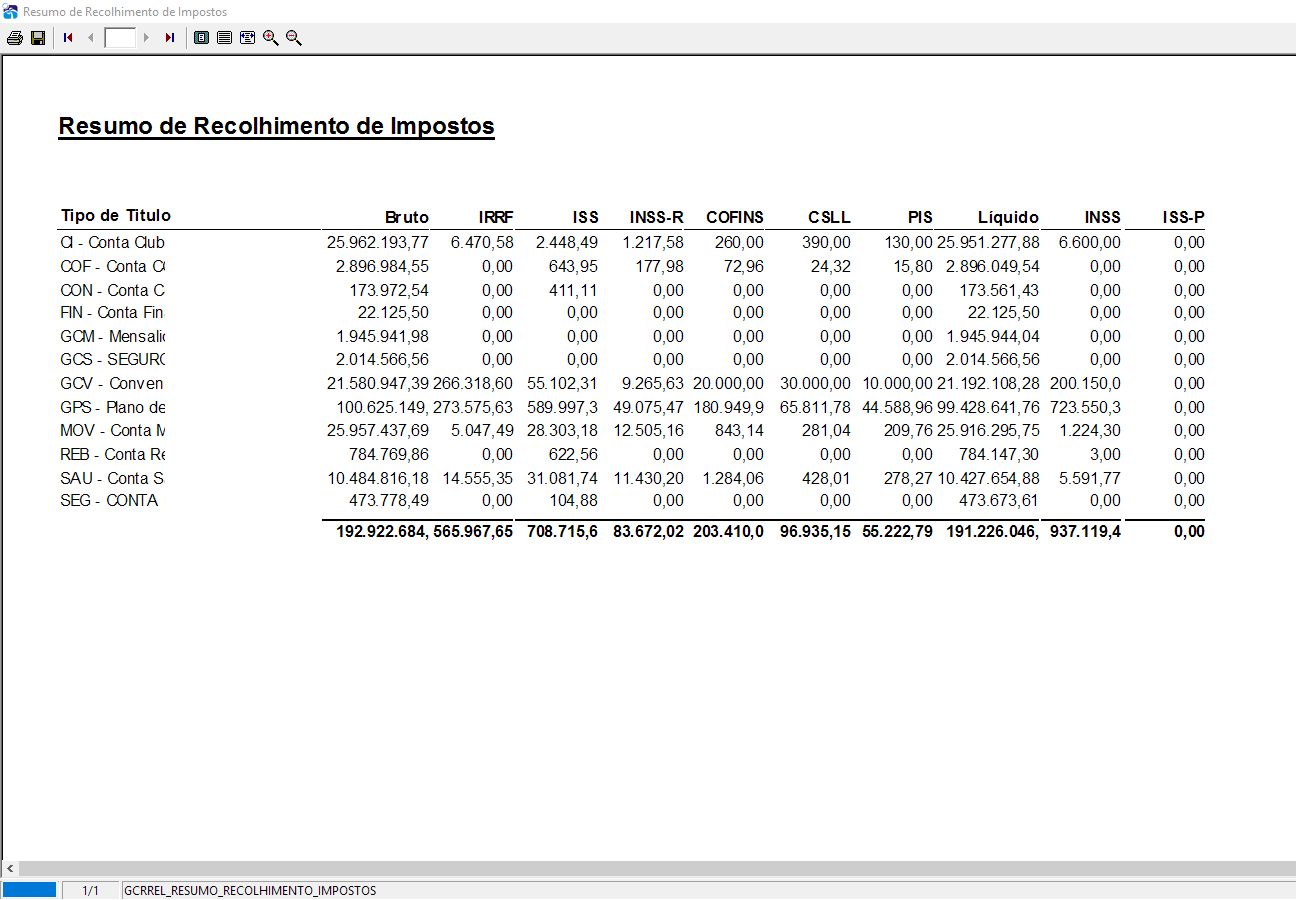The width and height of the screenshot is (1296, 900).
Task: Click the IRRF total 565.967,65
Action: point(473,531)
